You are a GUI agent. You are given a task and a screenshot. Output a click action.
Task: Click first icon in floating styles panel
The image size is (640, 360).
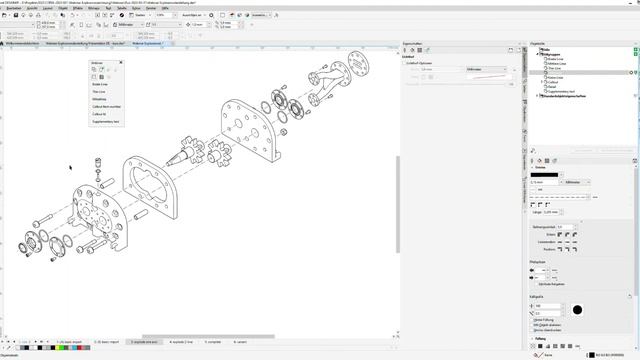coord(94,69)
